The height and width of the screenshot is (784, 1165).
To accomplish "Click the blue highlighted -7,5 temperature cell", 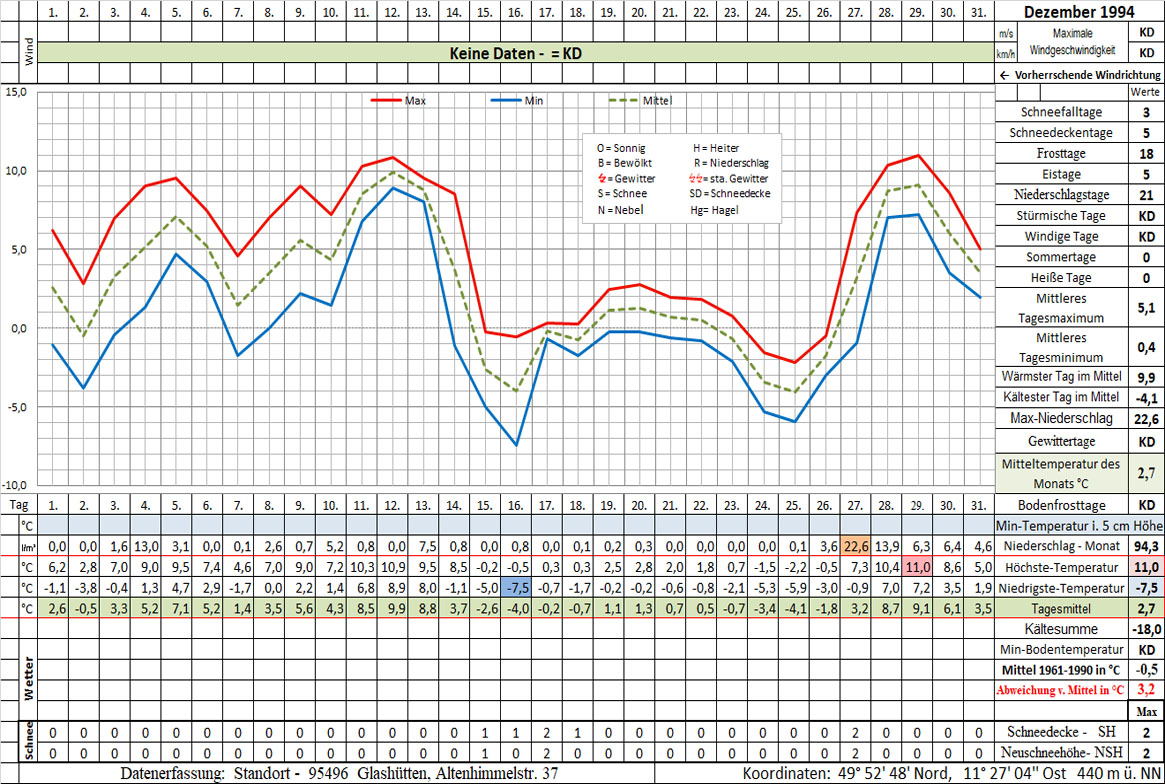I will pyautogui.click(x=515, y=587).
